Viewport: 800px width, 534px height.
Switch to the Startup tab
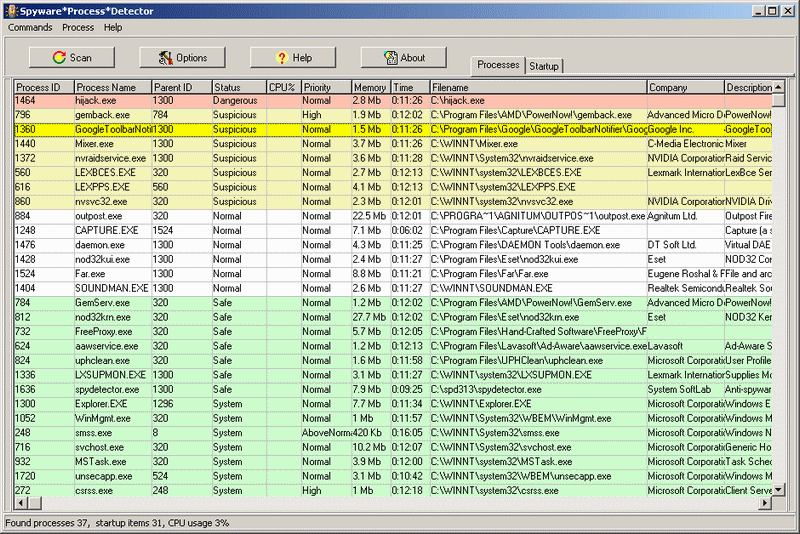click(x=544, y=66)
